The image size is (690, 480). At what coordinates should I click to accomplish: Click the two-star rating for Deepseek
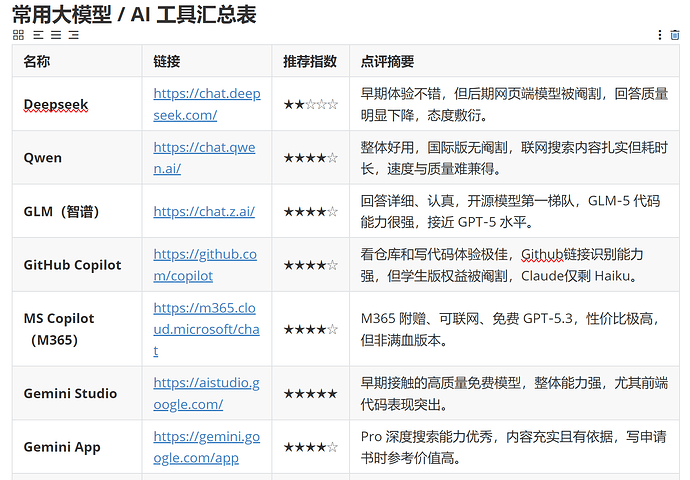click(x=311, y=104)
